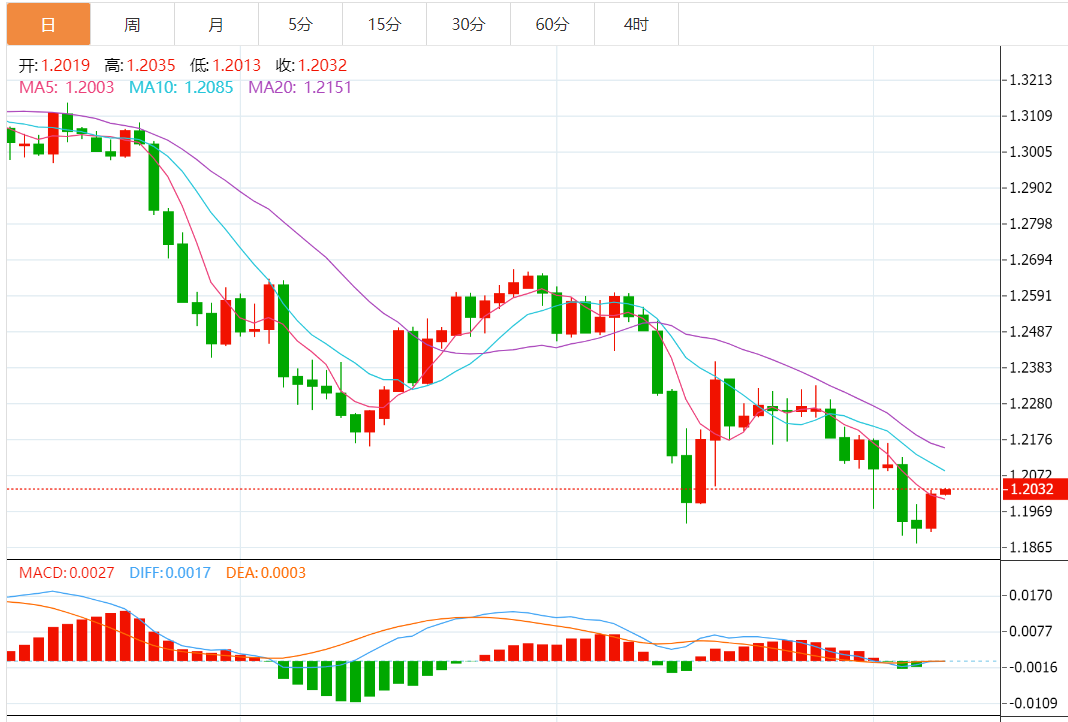Click the DIFF:0.0017 value label

[170, 573]
